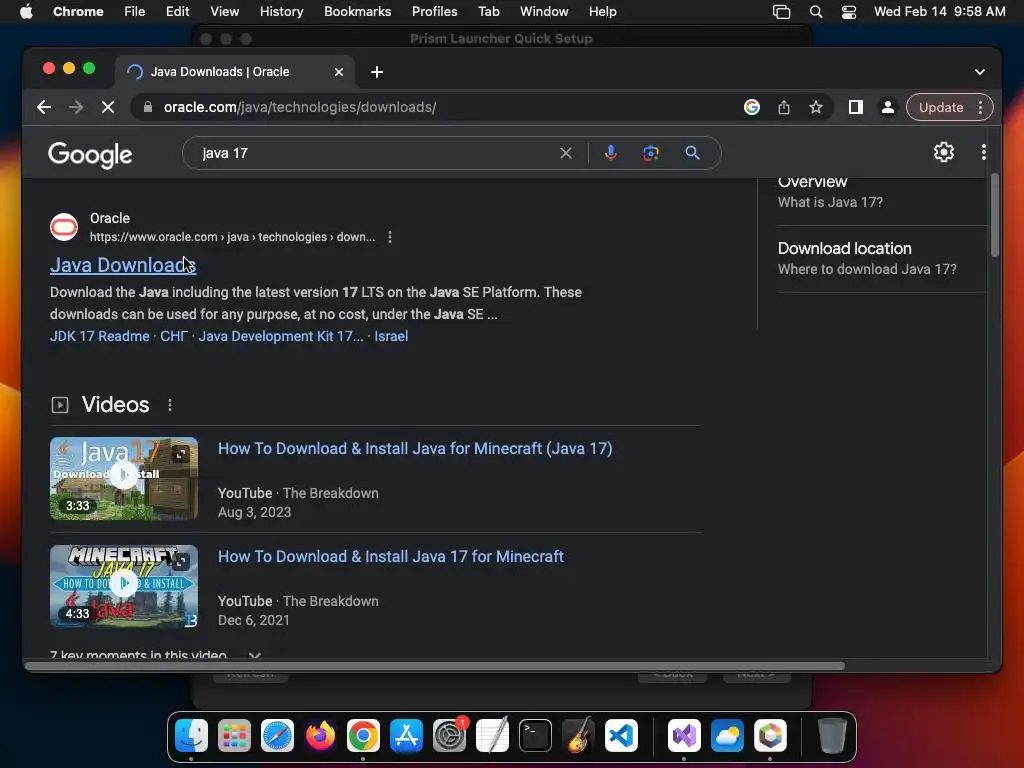Open the Tab menu
This screenshot has width=1024, height=768.
tap(488, 12)
